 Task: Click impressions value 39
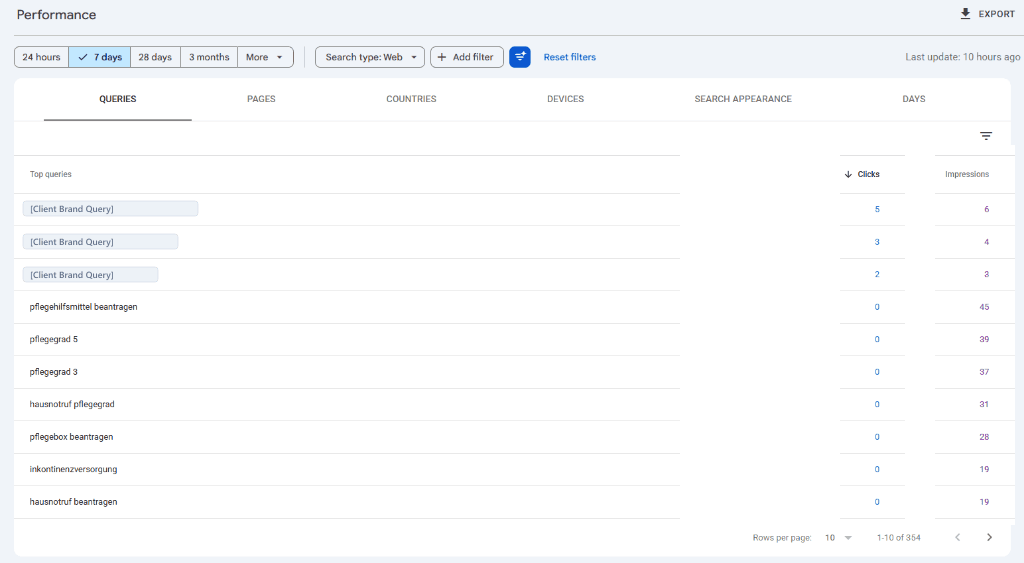point(984,340)
